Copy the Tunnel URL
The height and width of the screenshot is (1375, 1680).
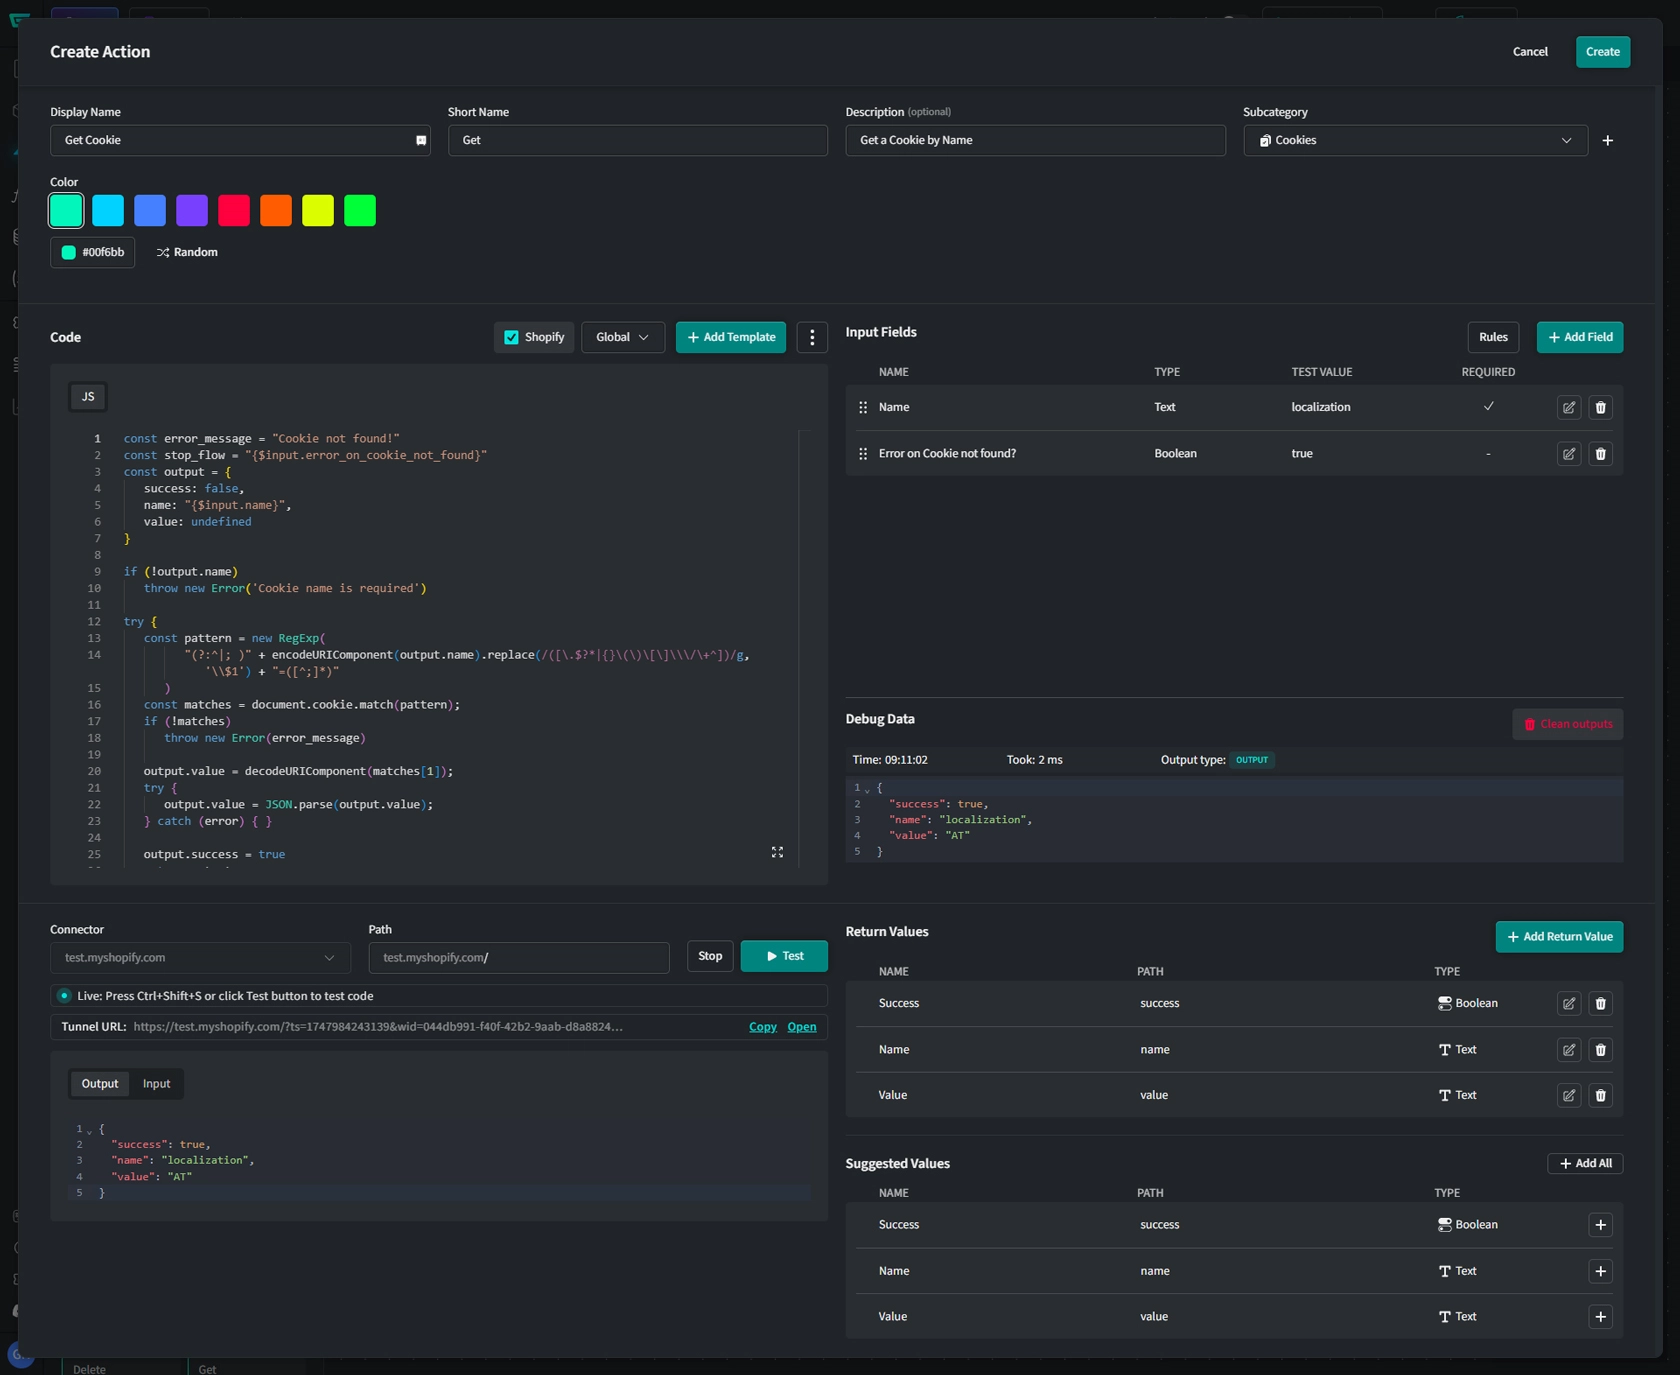(x=761, y=1027)
